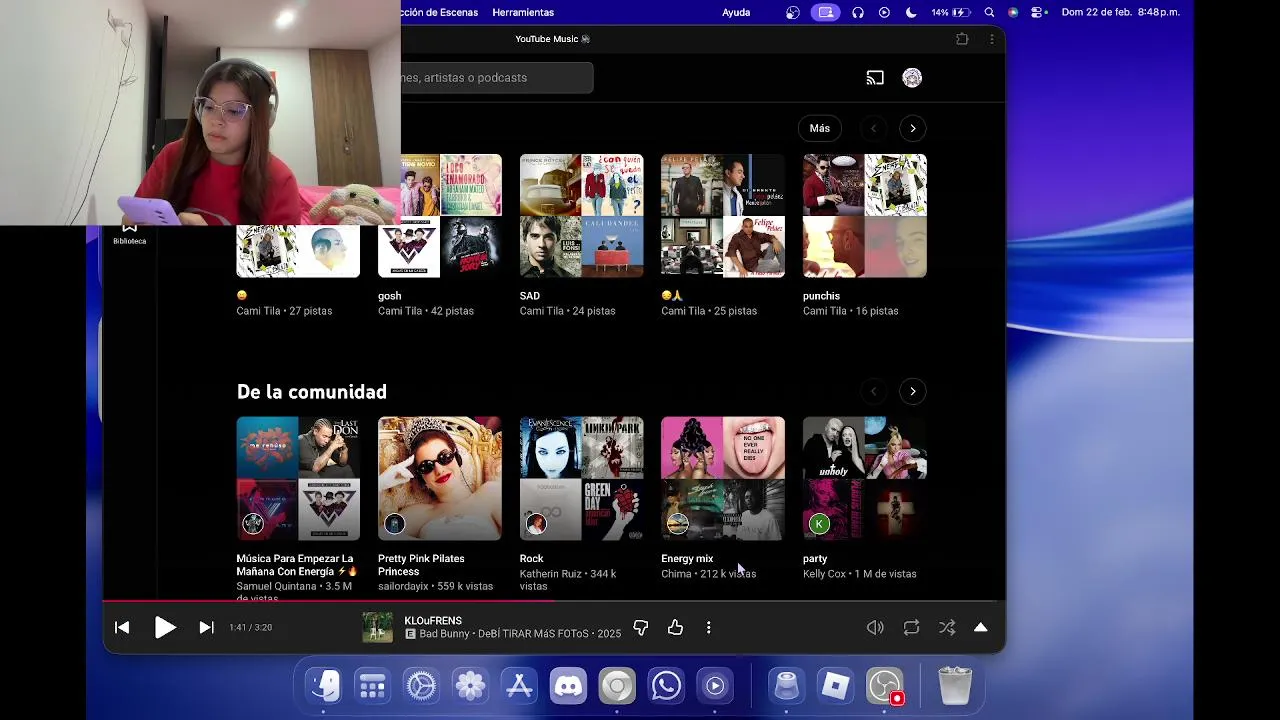Open the Pretty Pink Pilates Princess playlist cover
This screenshot has width=1280, height=720.
click(x=440, y=478)
